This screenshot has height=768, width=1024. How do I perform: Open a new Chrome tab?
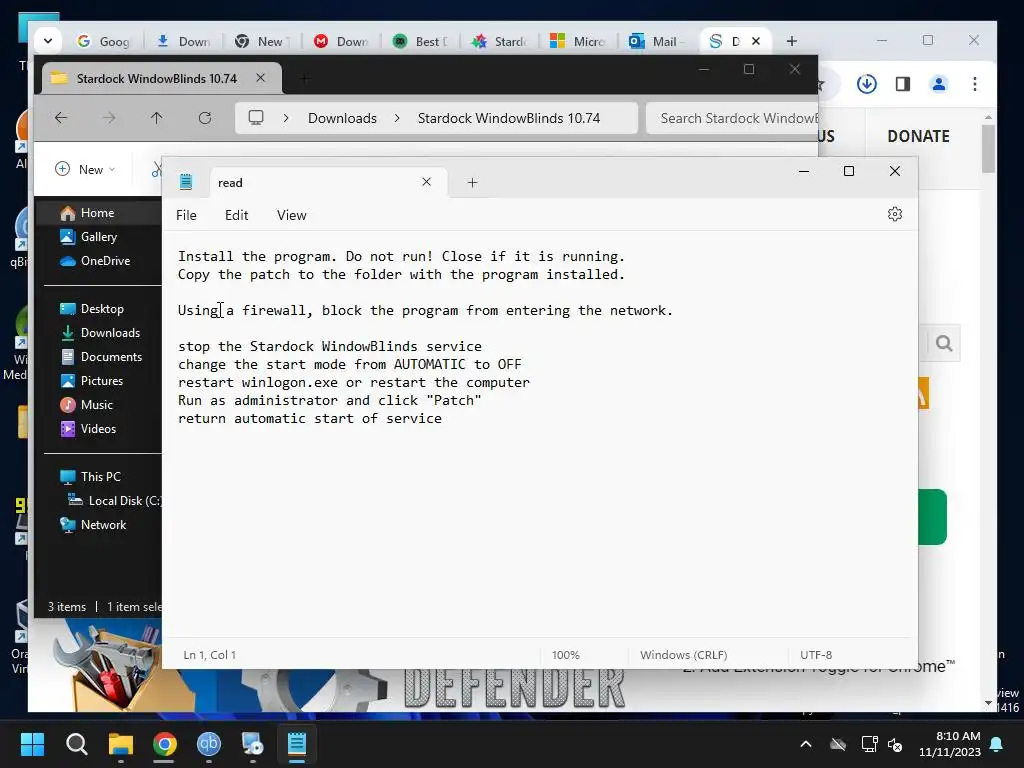[x=792, y=41]
